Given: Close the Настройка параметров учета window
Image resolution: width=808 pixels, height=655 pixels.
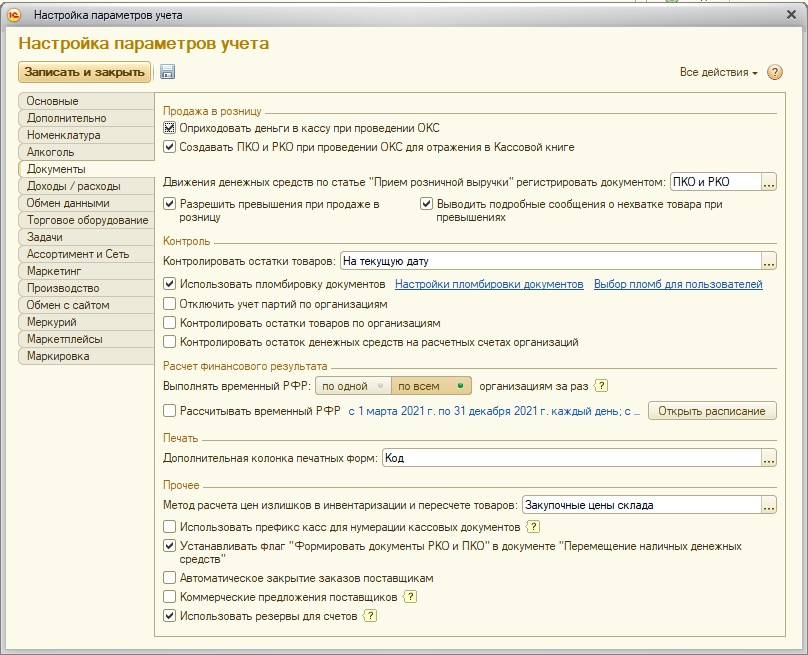Looking at the screenshot, I should click(x=792, y=15).
